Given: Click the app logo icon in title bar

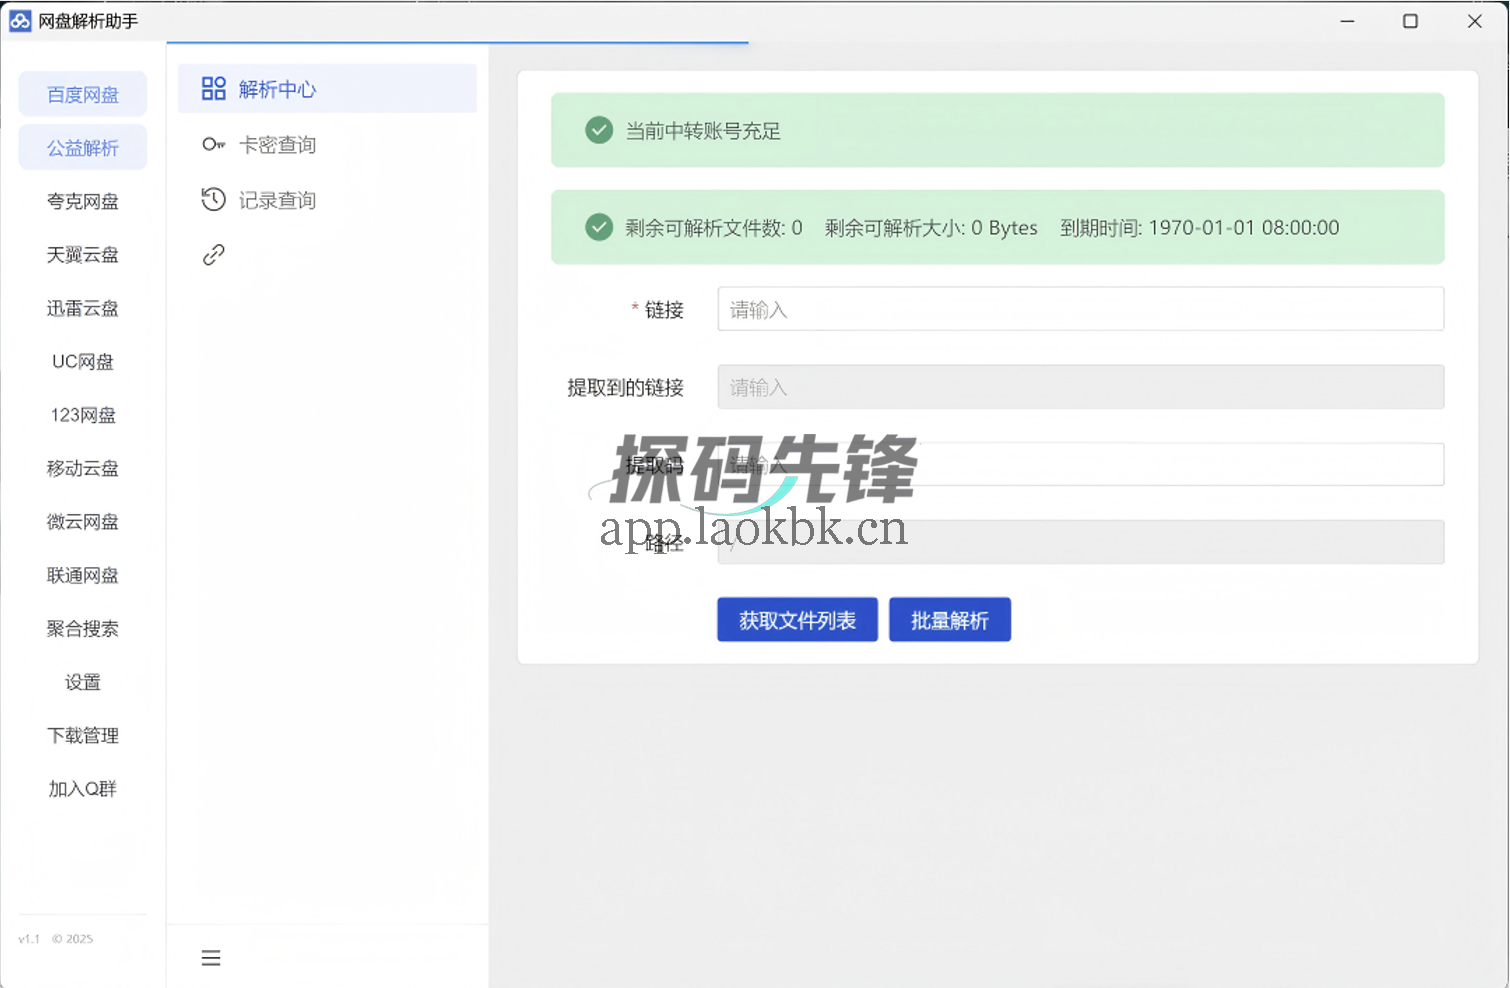Looking at the screenshot, I should click(20, 21).
